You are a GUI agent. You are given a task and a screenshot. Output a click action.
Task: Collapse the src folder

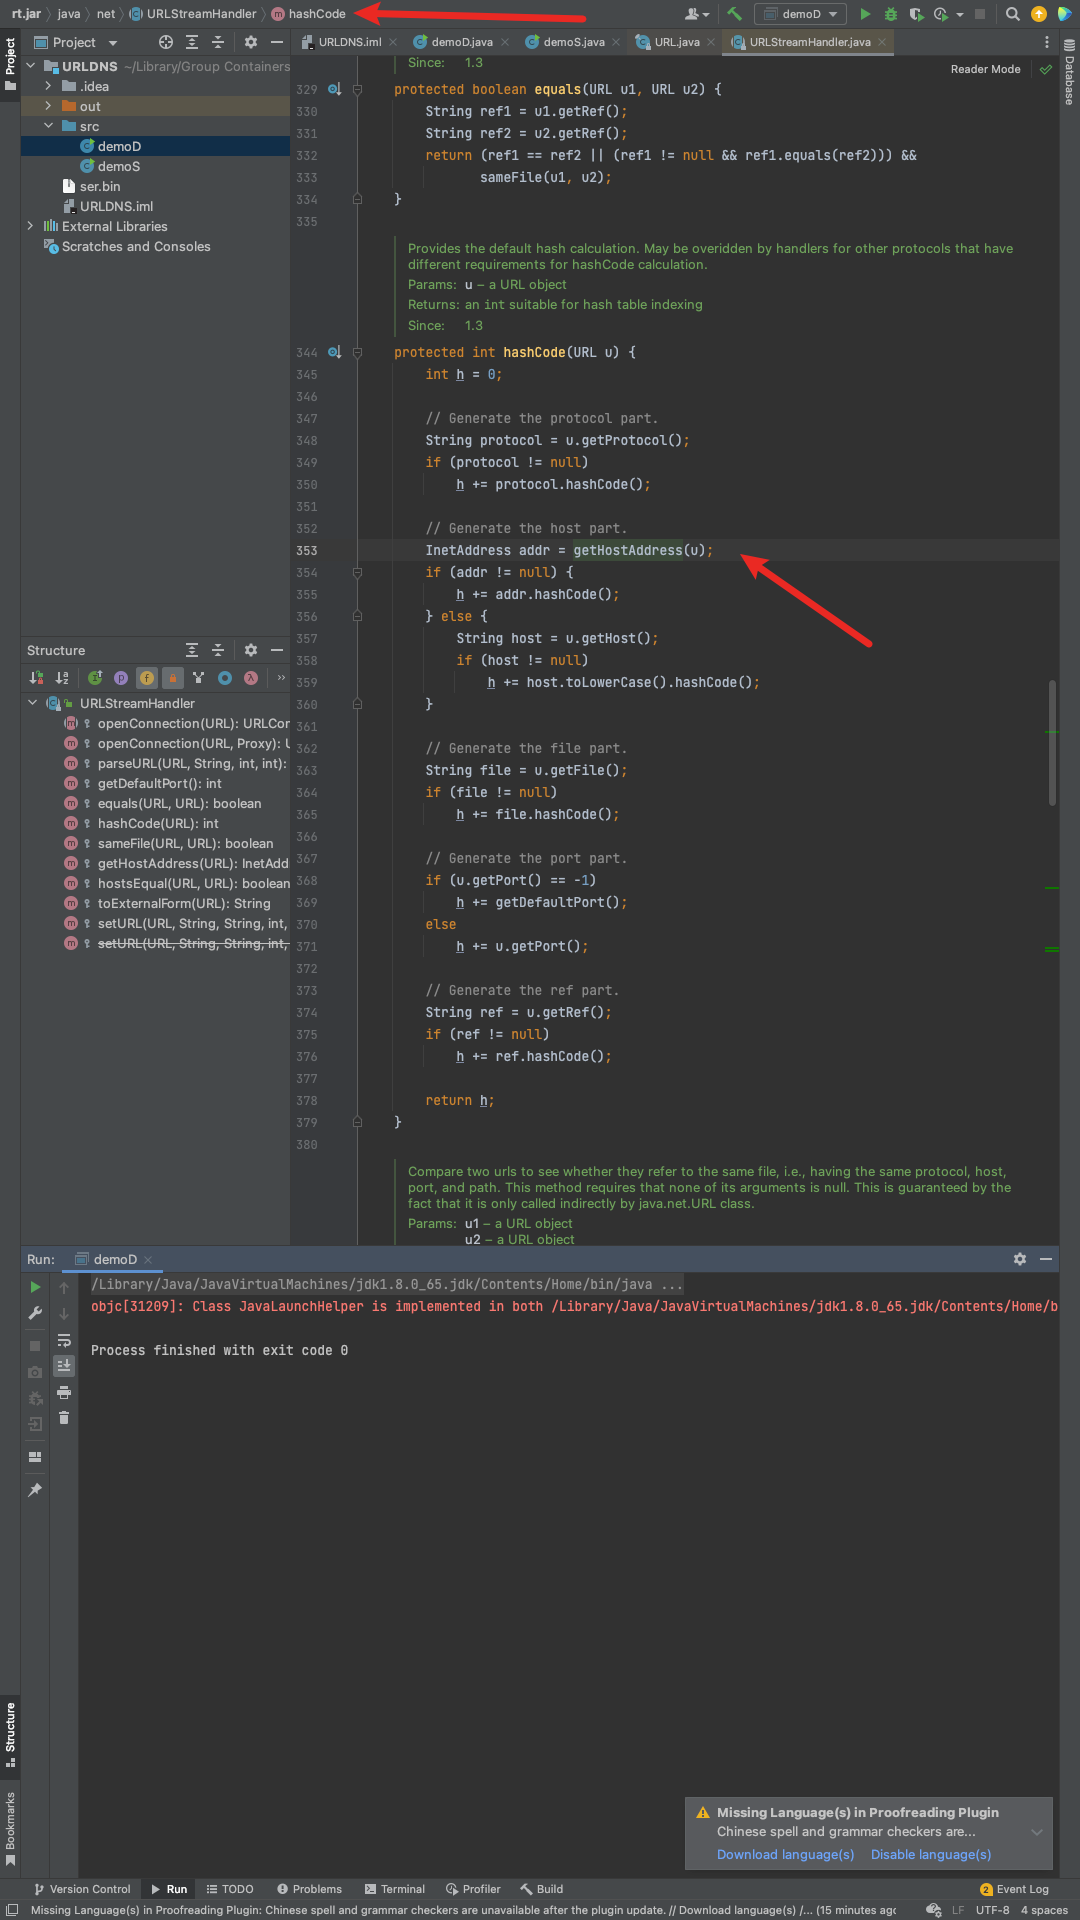48,126
